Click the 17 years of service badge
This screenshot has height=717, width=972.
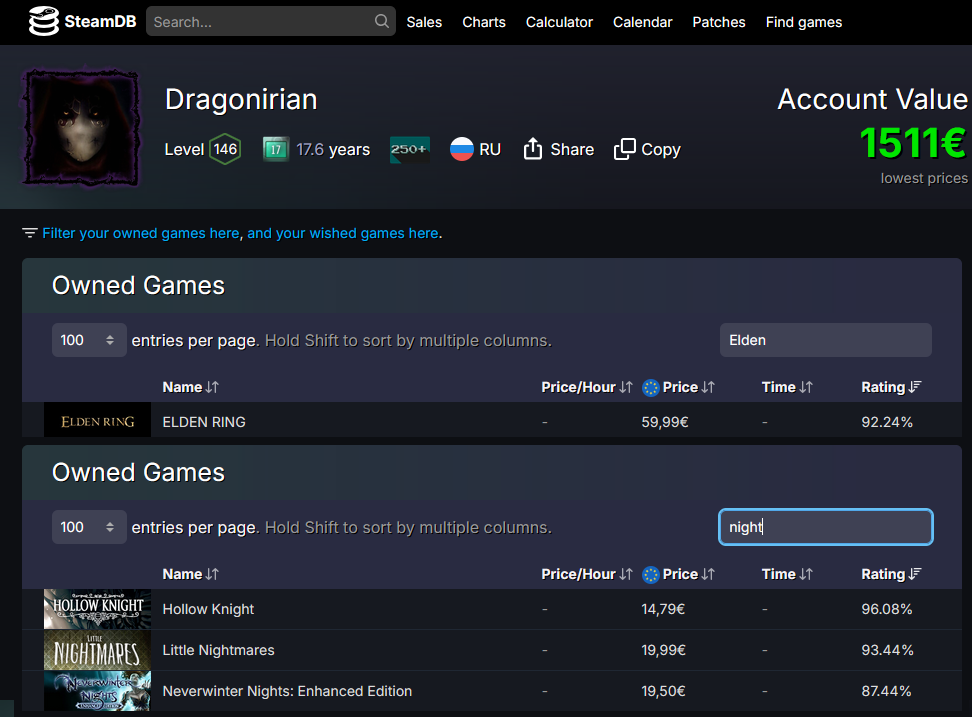(275, 149)
